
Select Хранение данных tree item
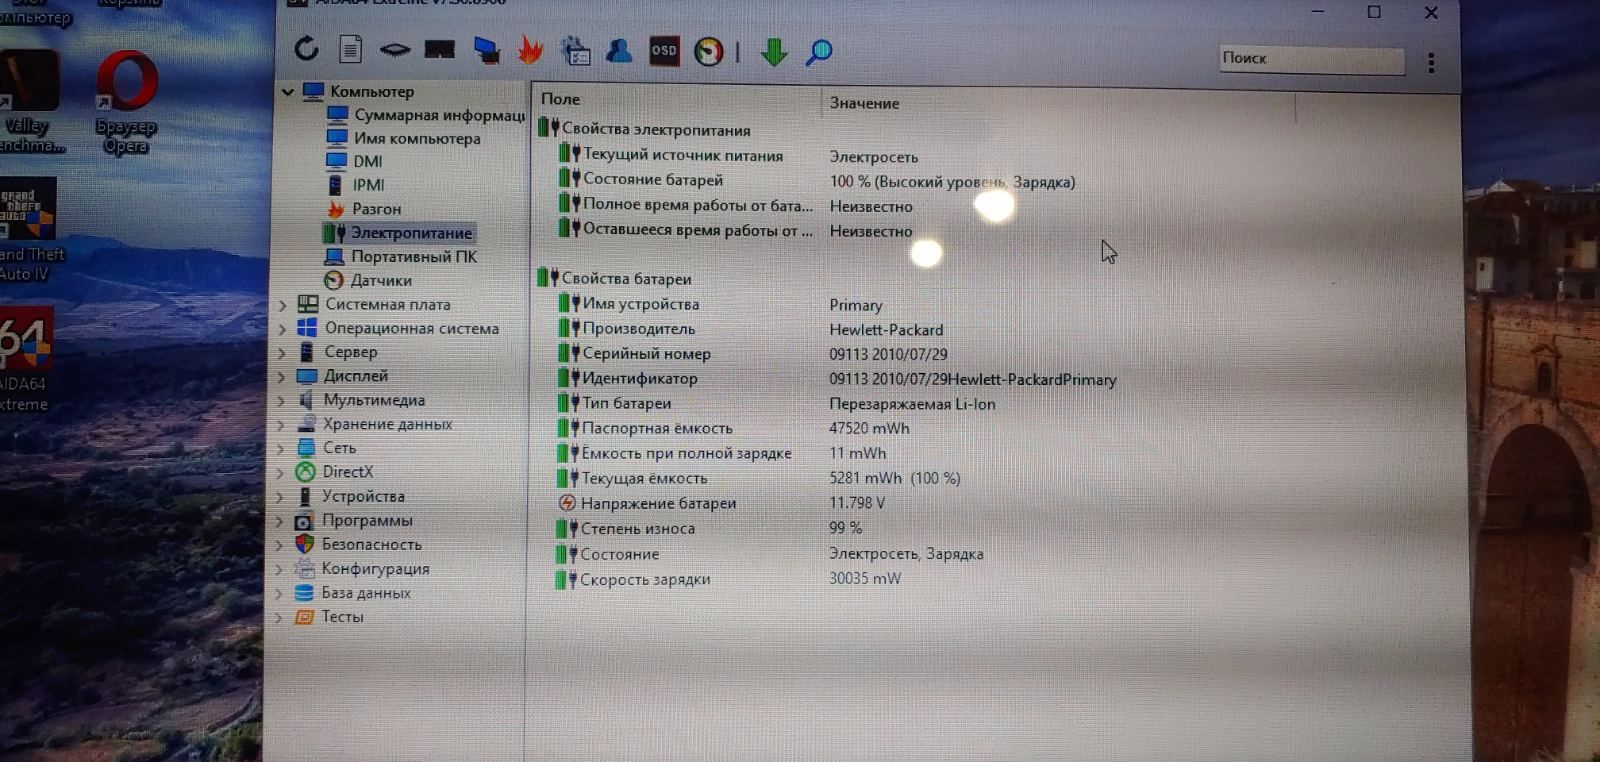point(374,424)
